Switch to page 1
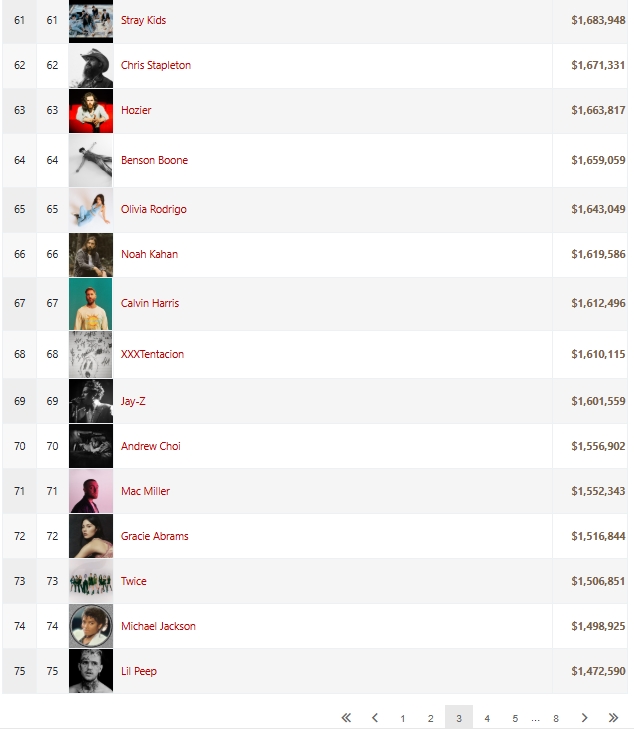Screen dimensions: 634x729 coord(403,718)
